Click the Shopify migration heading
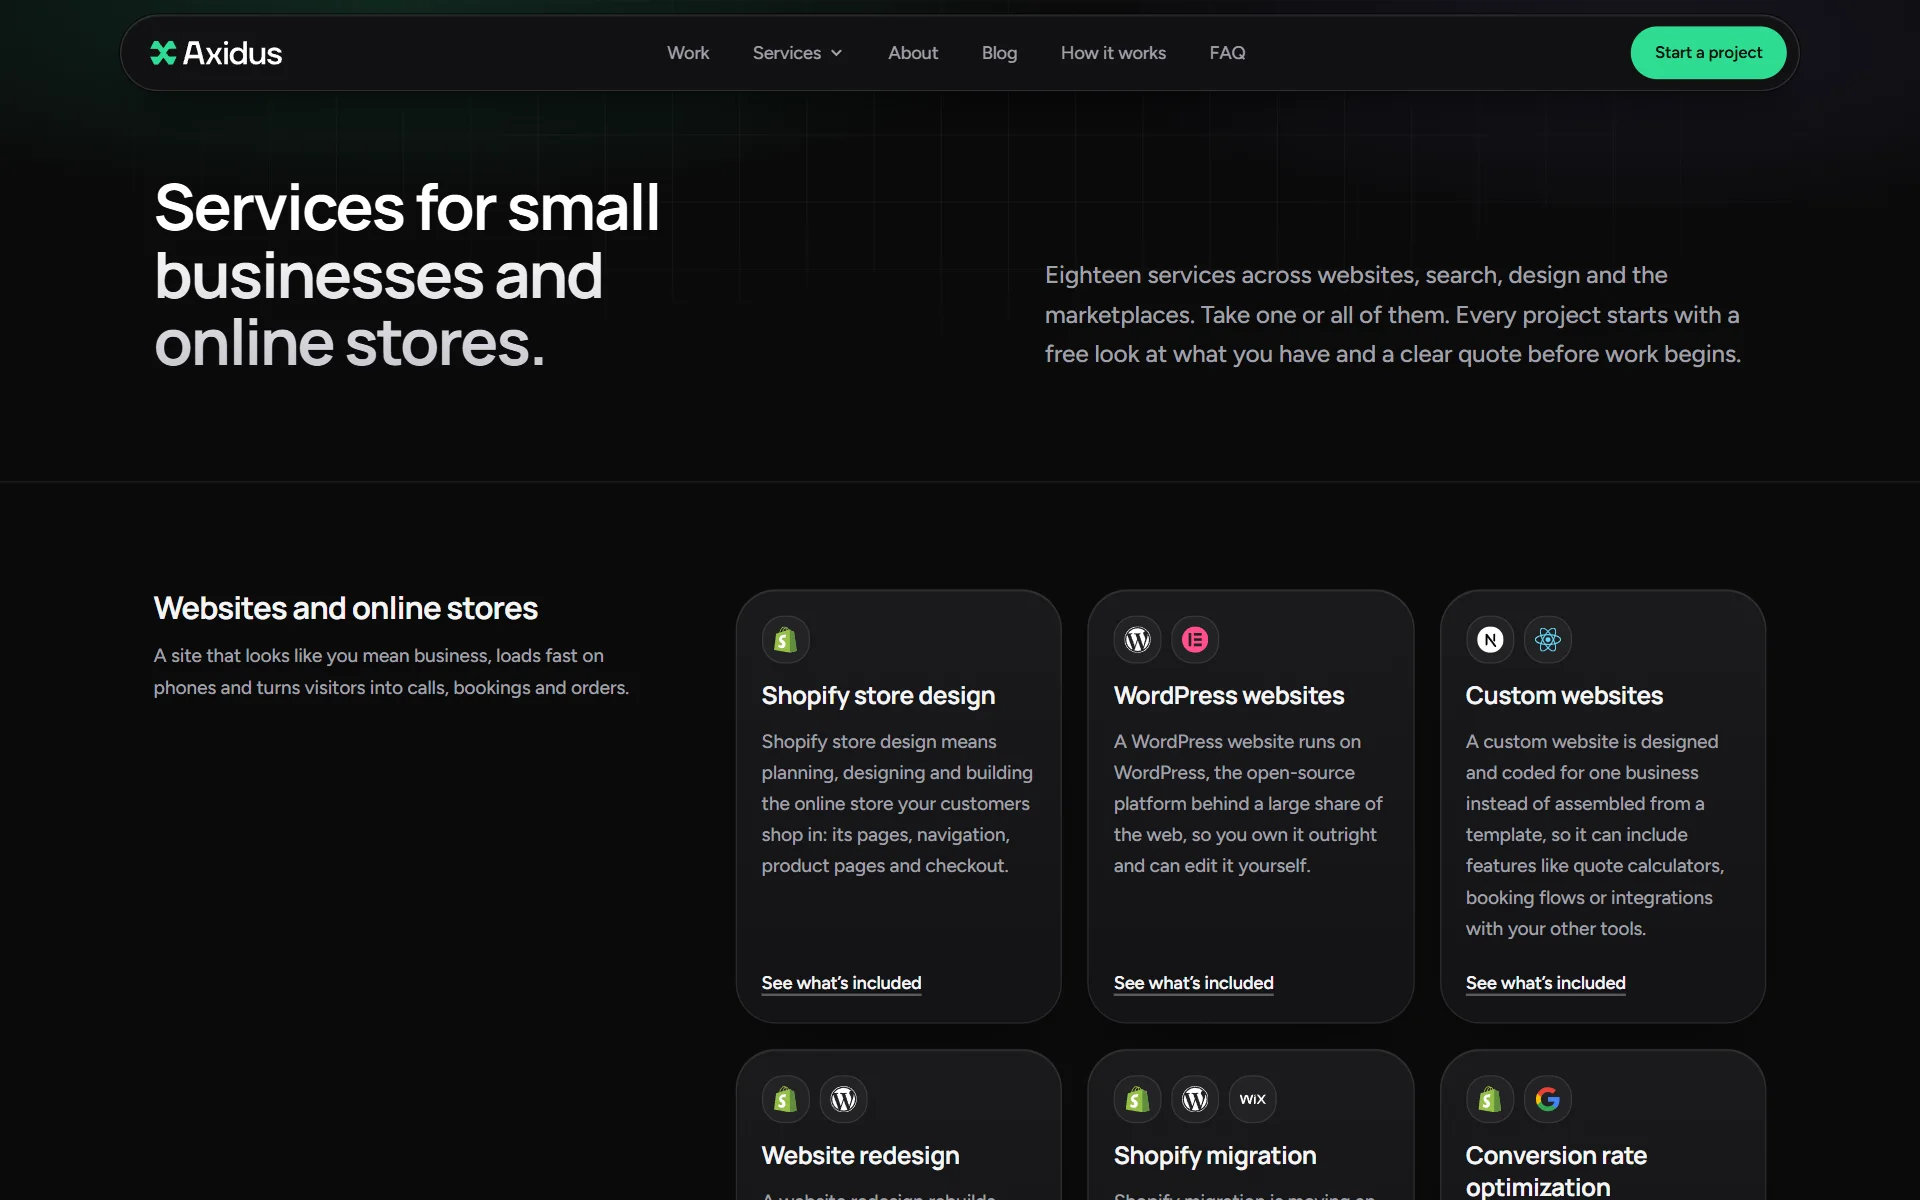Screen dimensions: 1920x1200 point(1215,1156)
